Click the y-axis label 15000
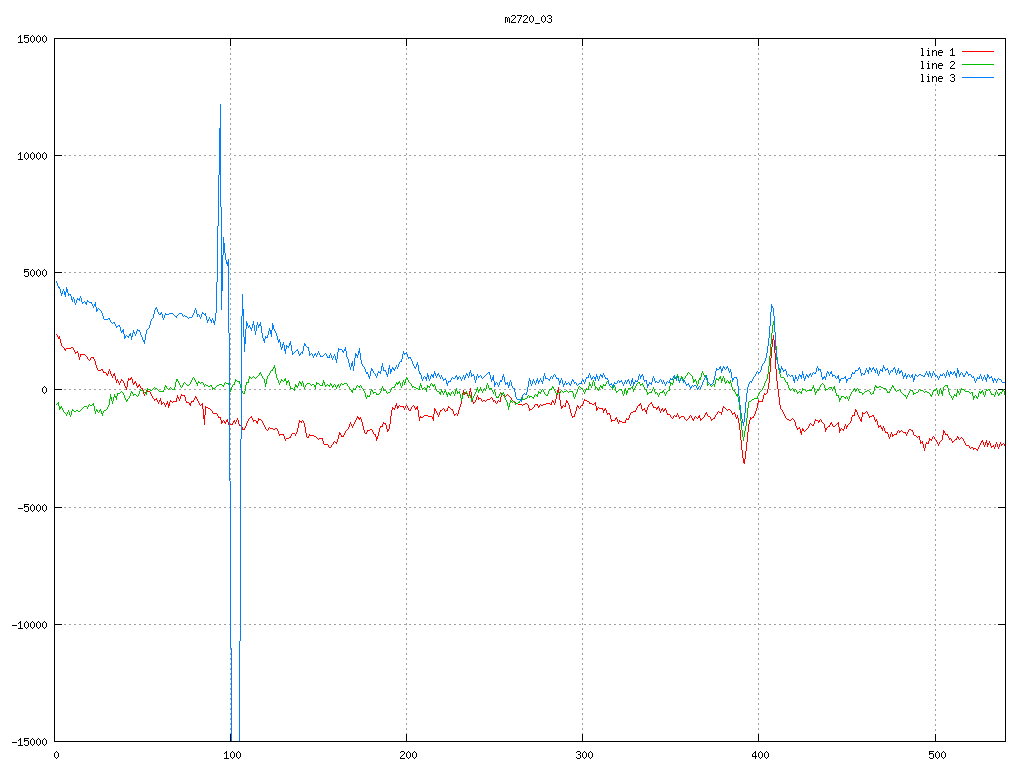 coord(33,39)
